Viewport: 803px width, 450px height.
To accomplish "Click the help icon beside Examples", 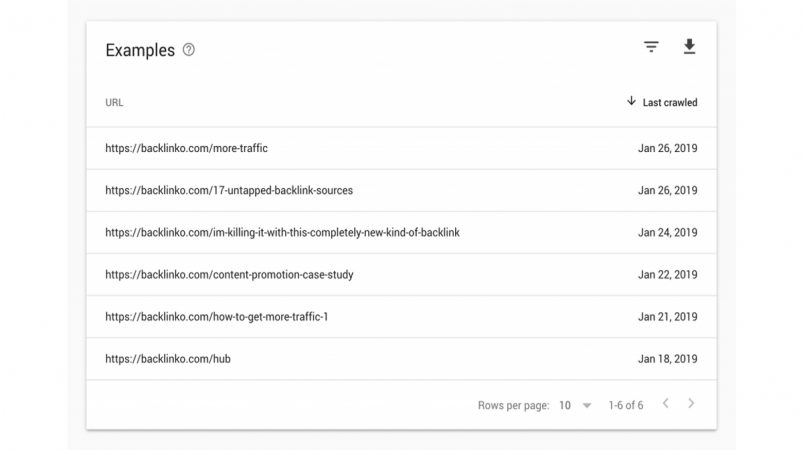I will pos(188,50).
